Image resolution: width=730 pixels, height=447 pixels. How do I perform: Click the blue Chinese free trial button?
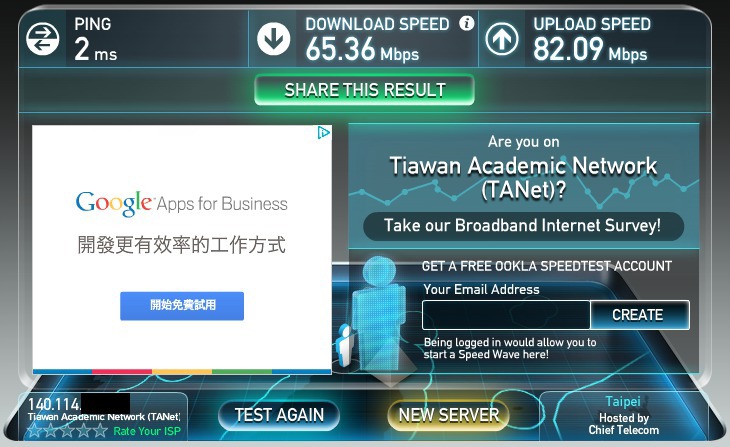tap(182, 306)
